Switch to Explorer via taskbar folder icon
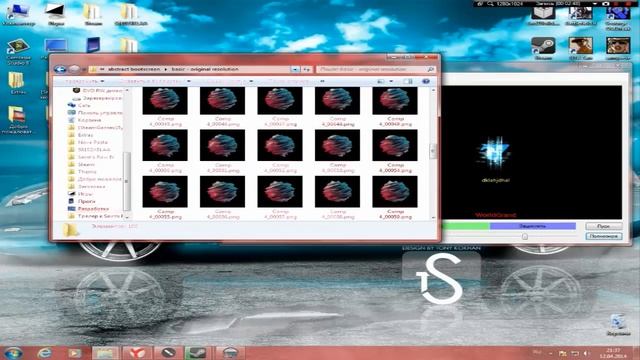This screenshot has height=360, width=640. [105, 353]
